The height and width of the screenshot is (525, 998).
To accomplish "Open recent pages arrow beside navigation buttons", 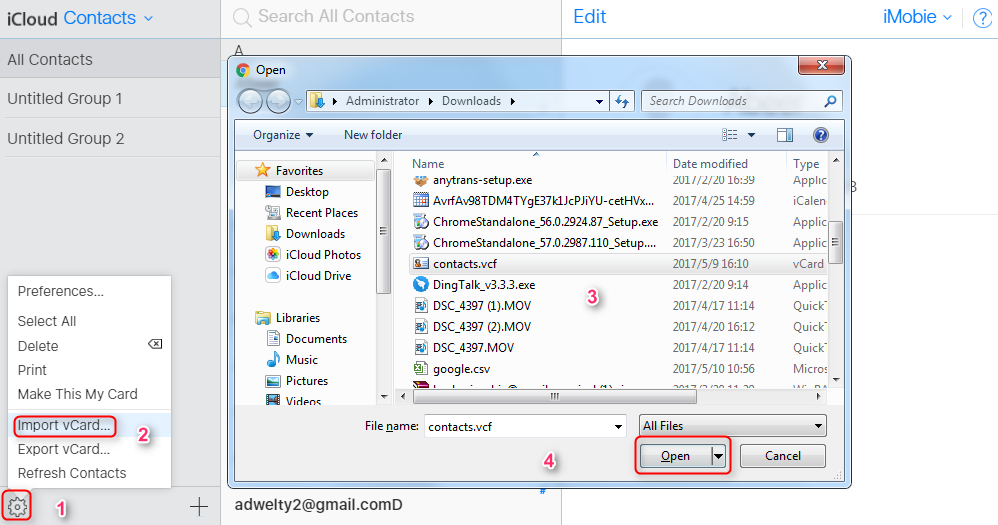I will [298, 102].
